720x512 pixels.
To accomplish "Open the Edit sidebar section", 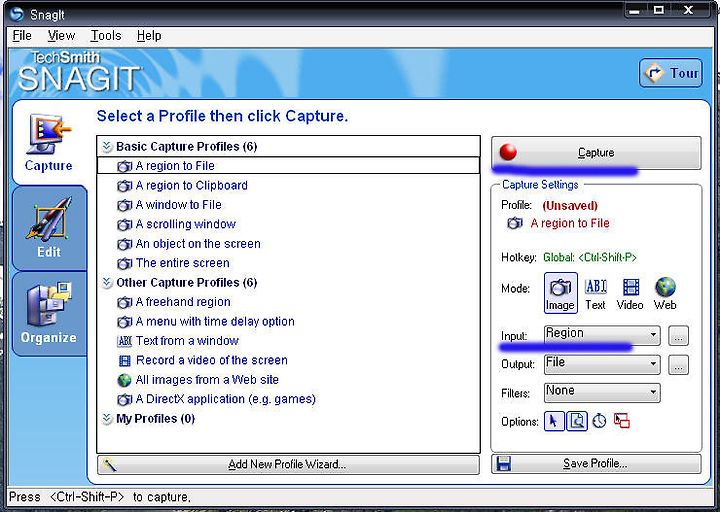I will (49, 228).
